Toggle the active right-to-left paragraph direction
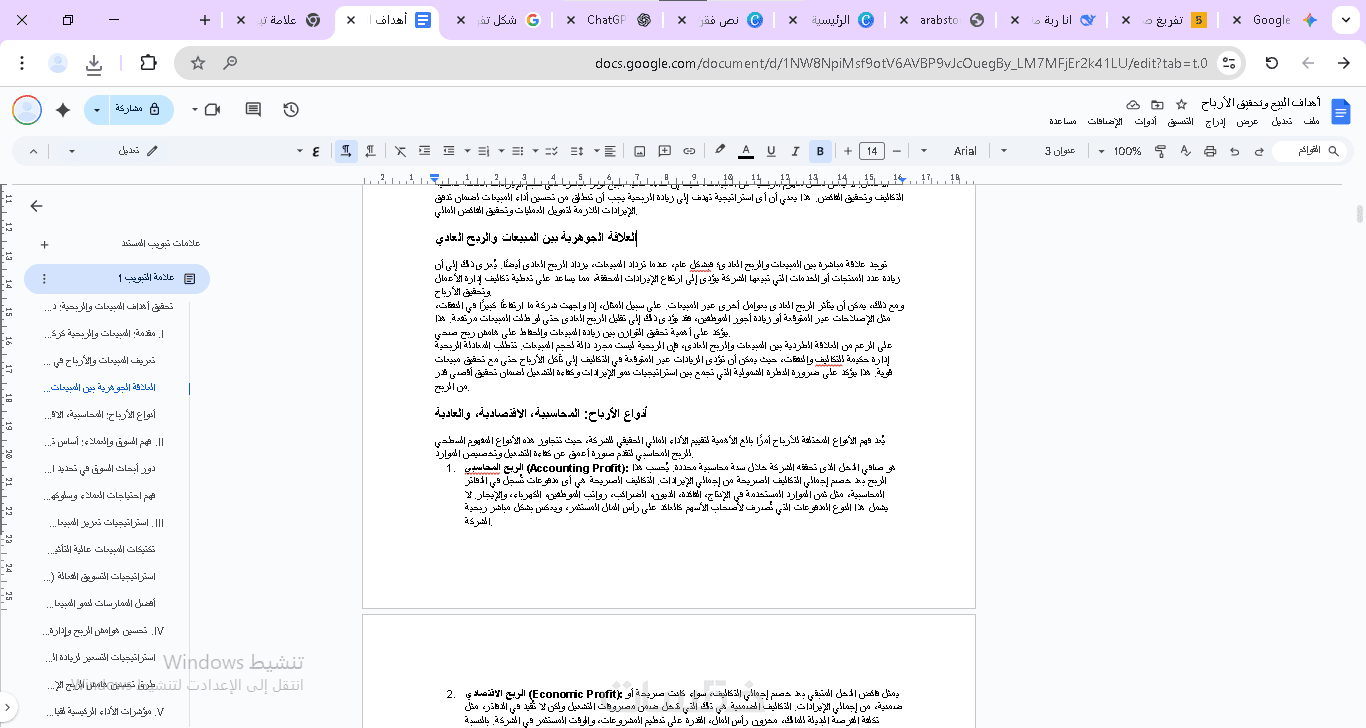Image resolution: width=1366 pixels, height=728 pixels. (346, 151)
